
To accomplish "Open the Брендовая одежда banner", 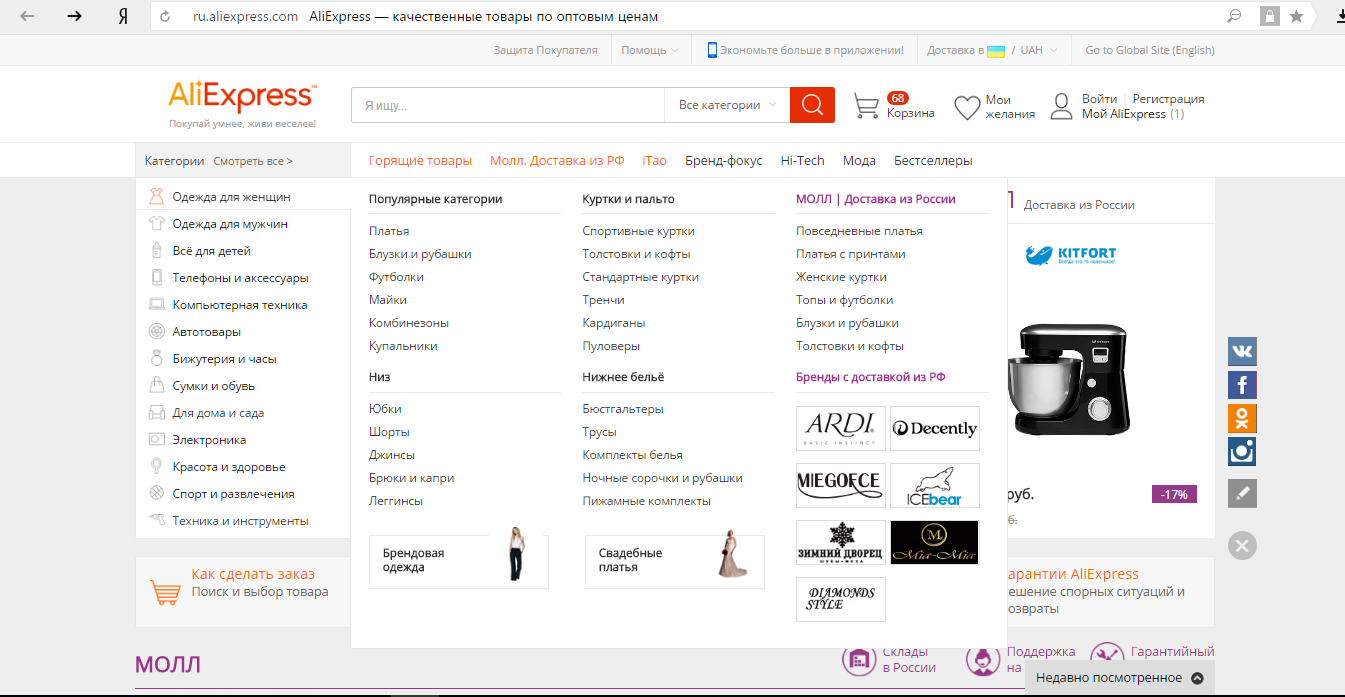I will (459, 561).
